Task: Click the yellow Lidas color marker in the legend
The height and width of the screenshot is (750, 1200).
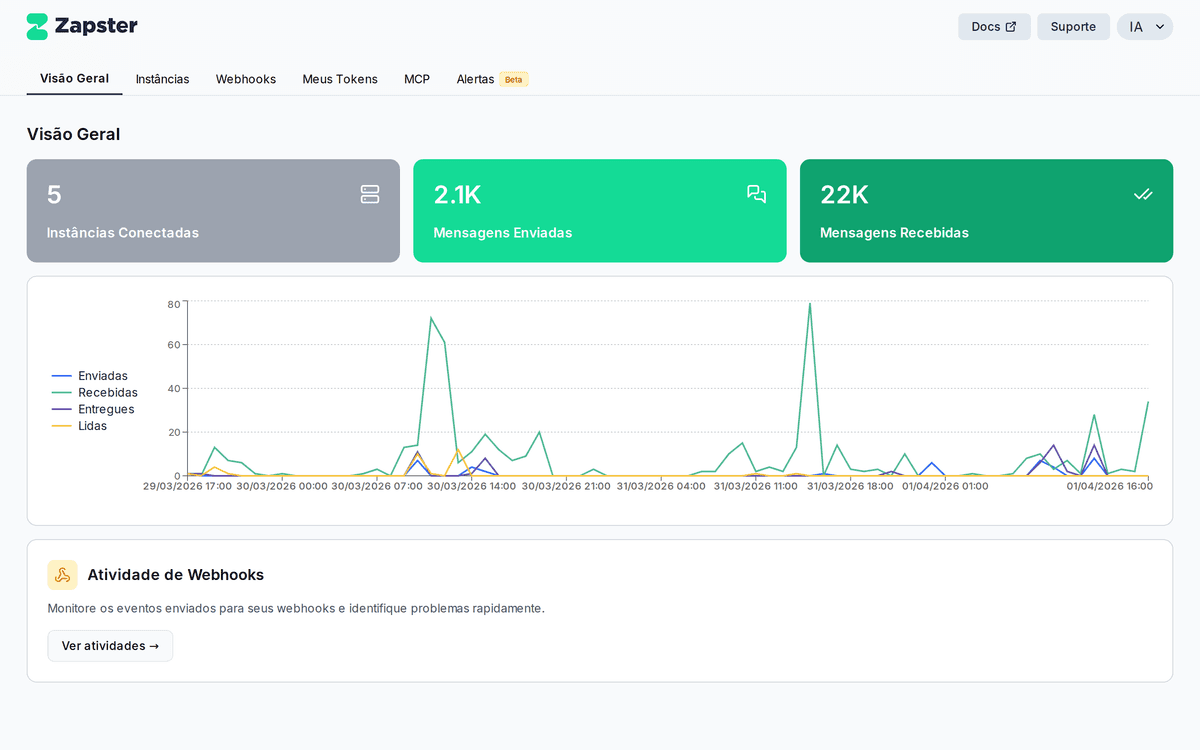Action: (62, 425)
